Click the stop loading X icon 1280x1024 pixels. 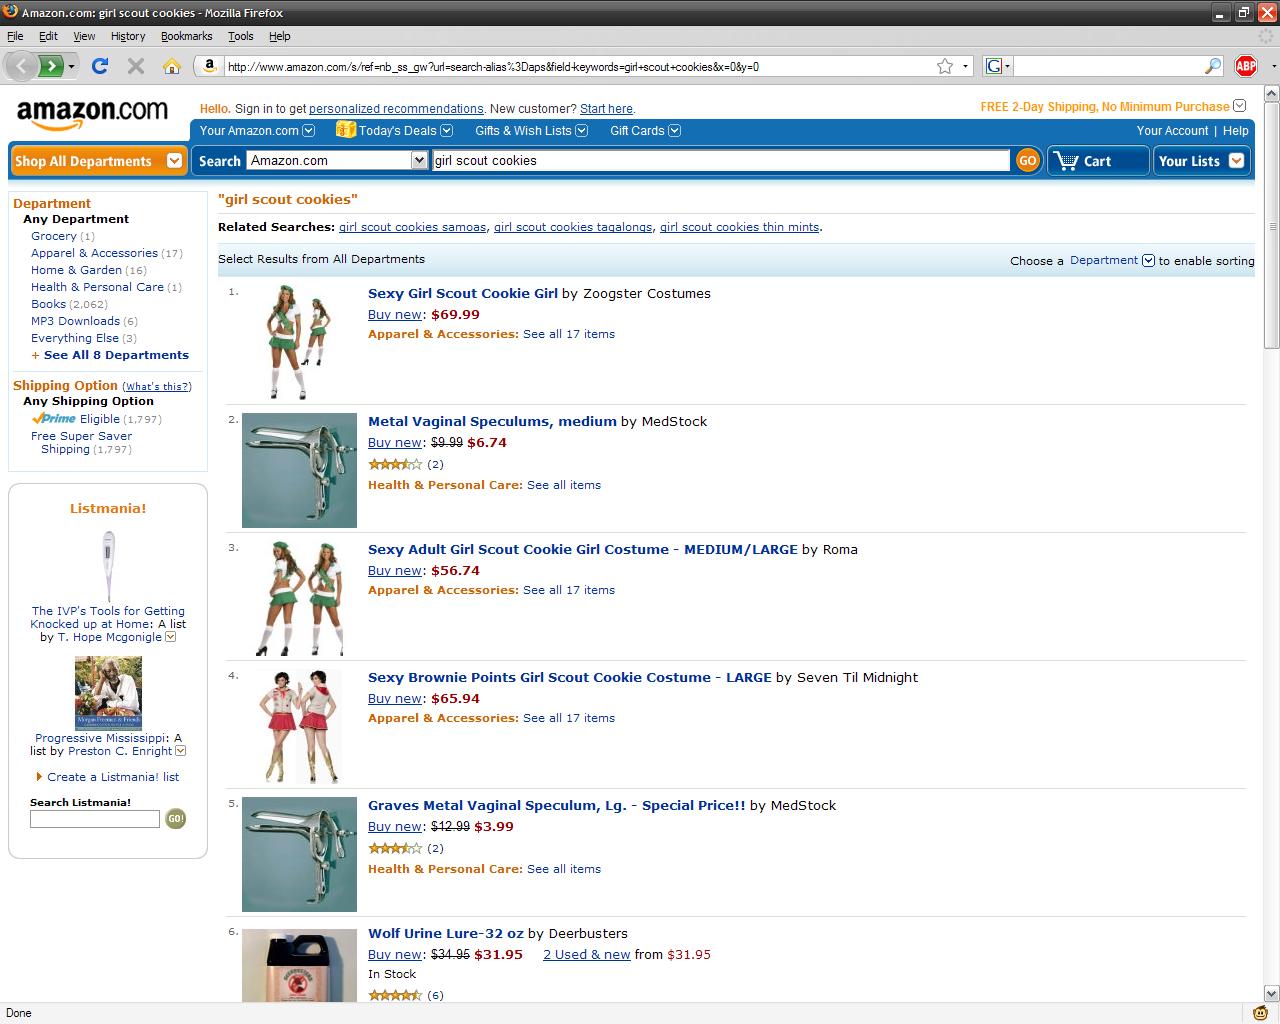click(136, 66)
